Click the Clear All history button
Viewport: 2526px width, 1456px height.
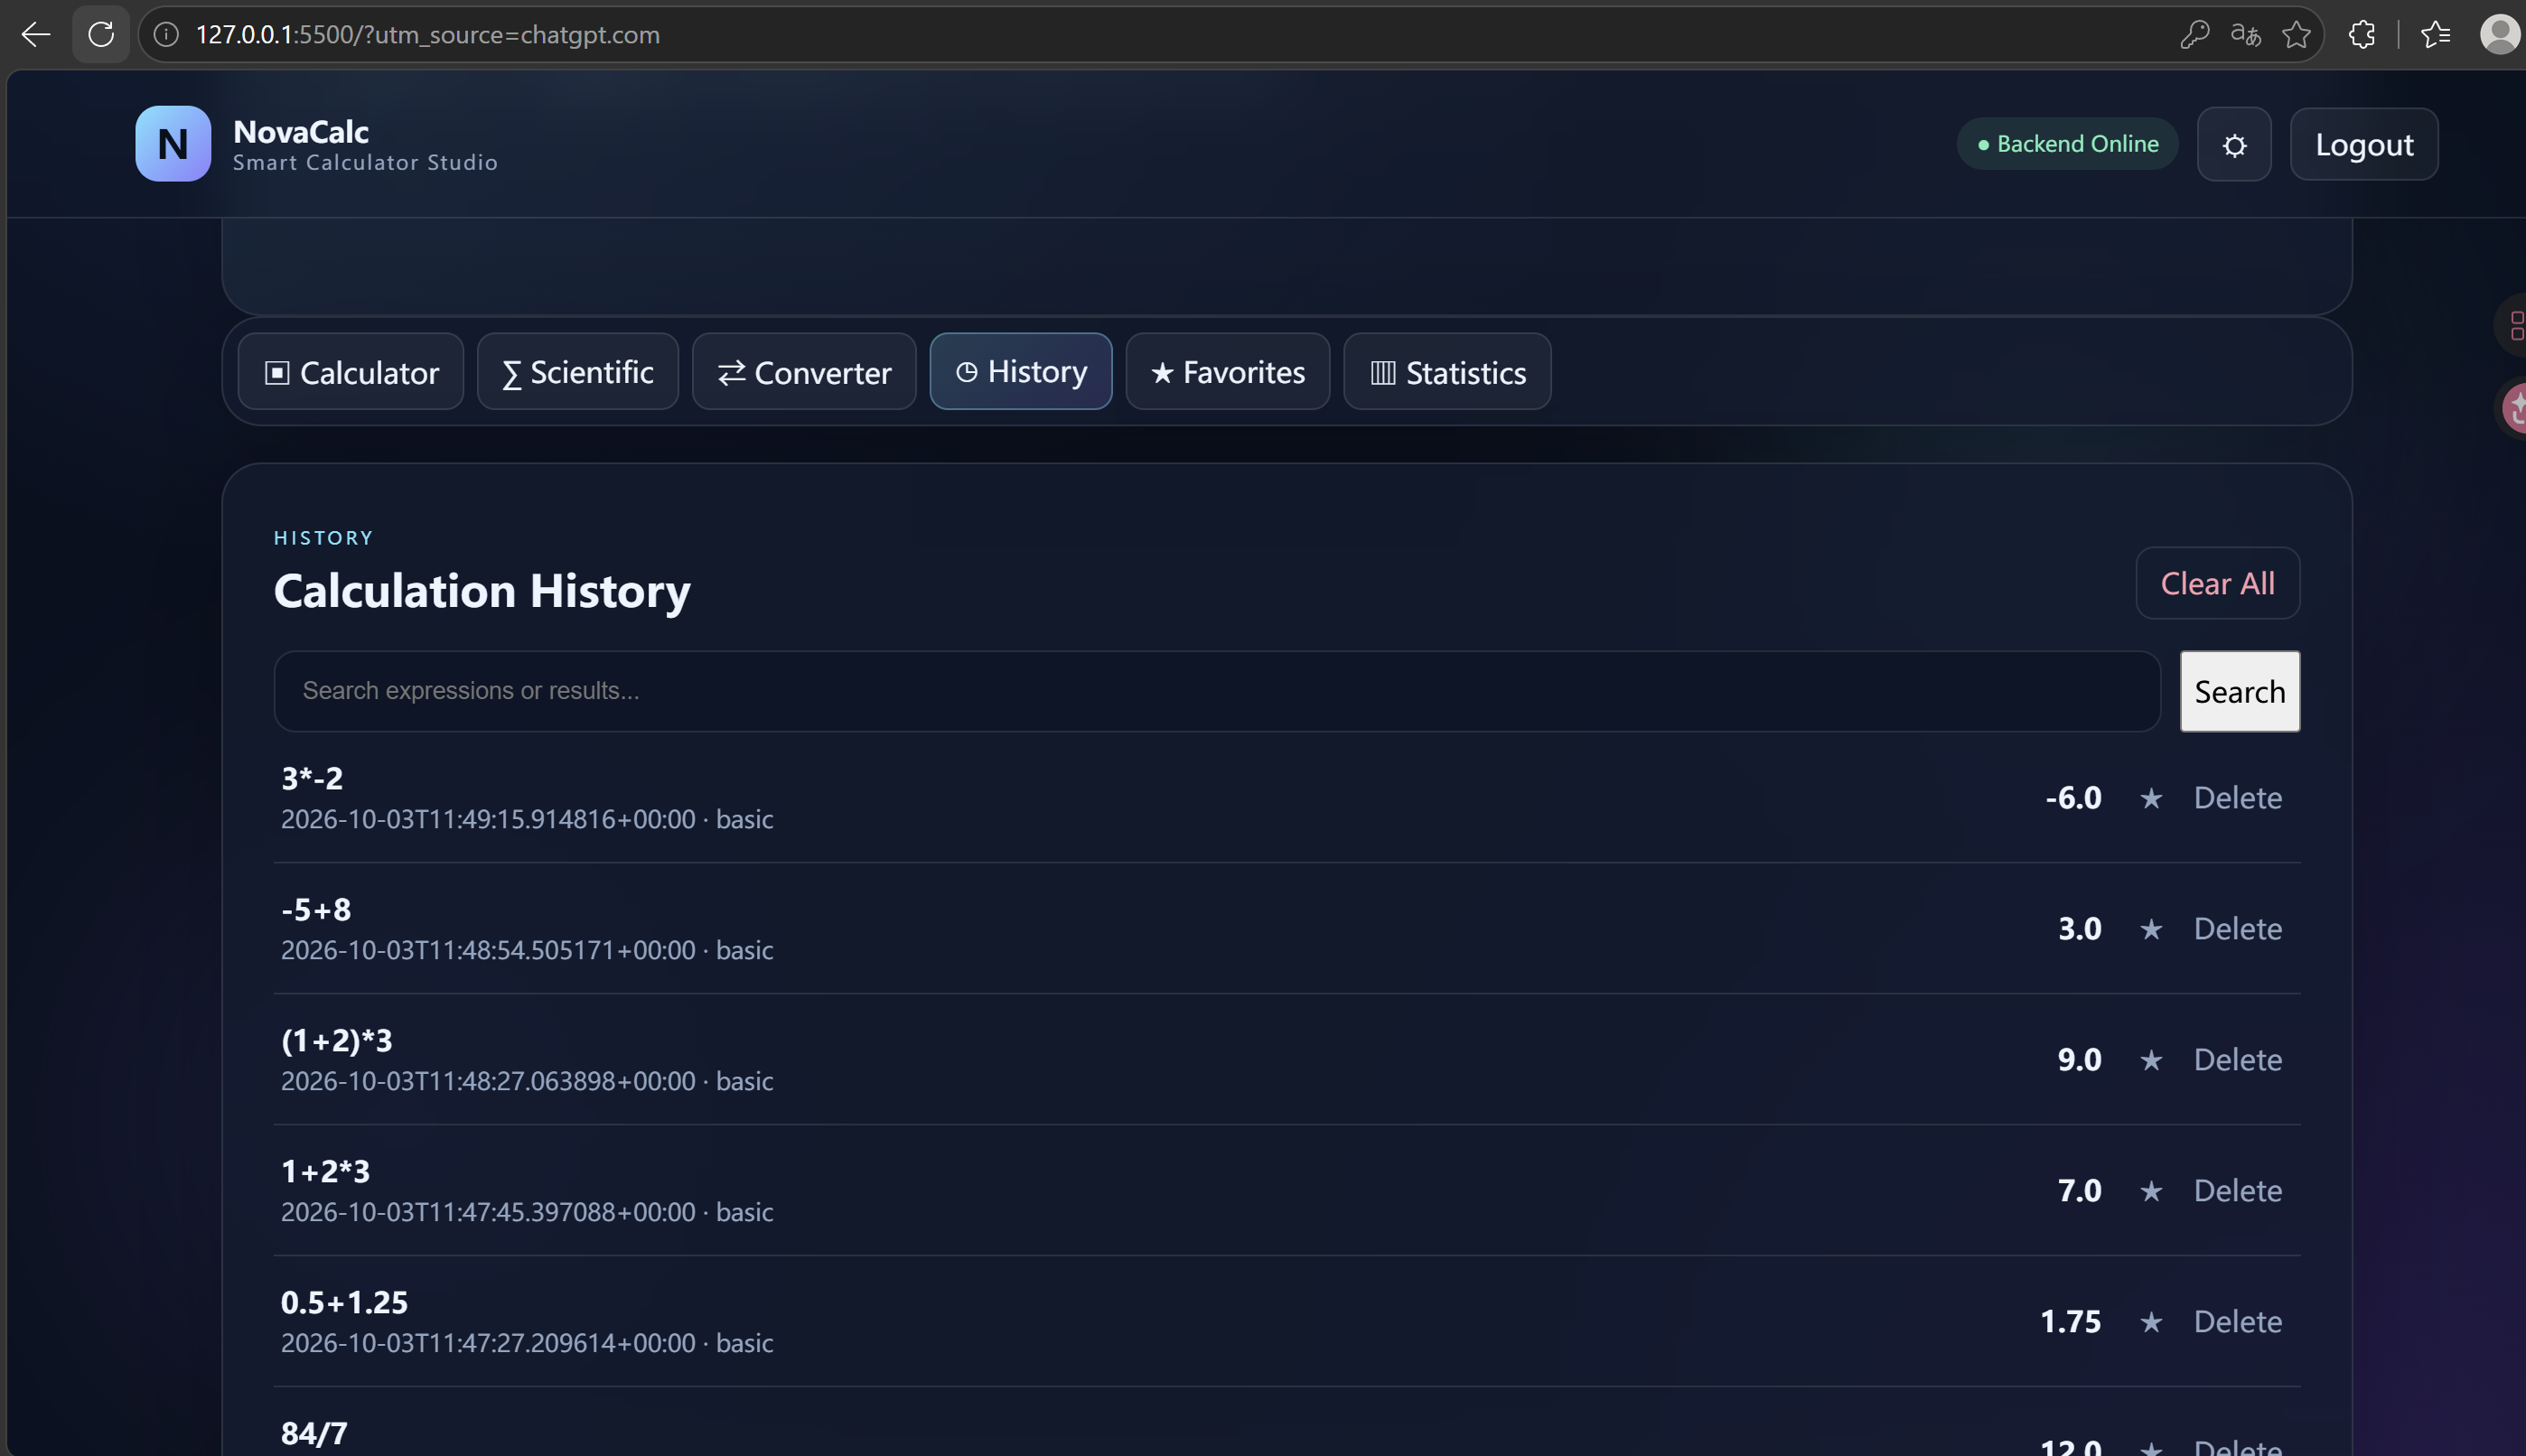pos(2218,583)
